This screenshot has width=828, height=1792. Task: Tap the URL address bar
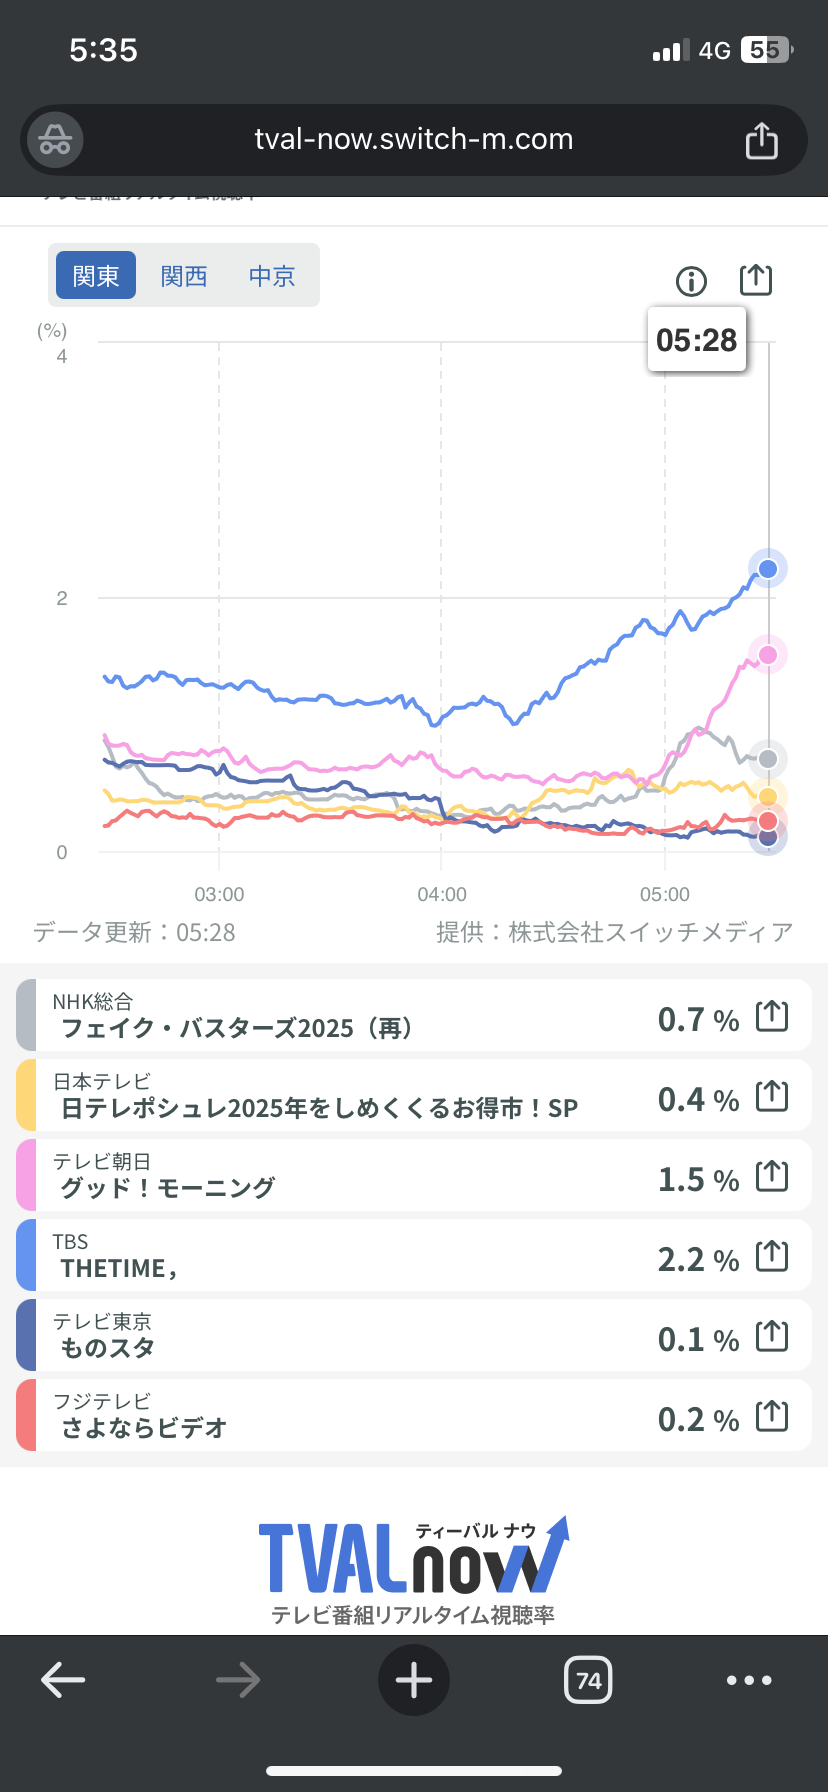tap(414, 139)
